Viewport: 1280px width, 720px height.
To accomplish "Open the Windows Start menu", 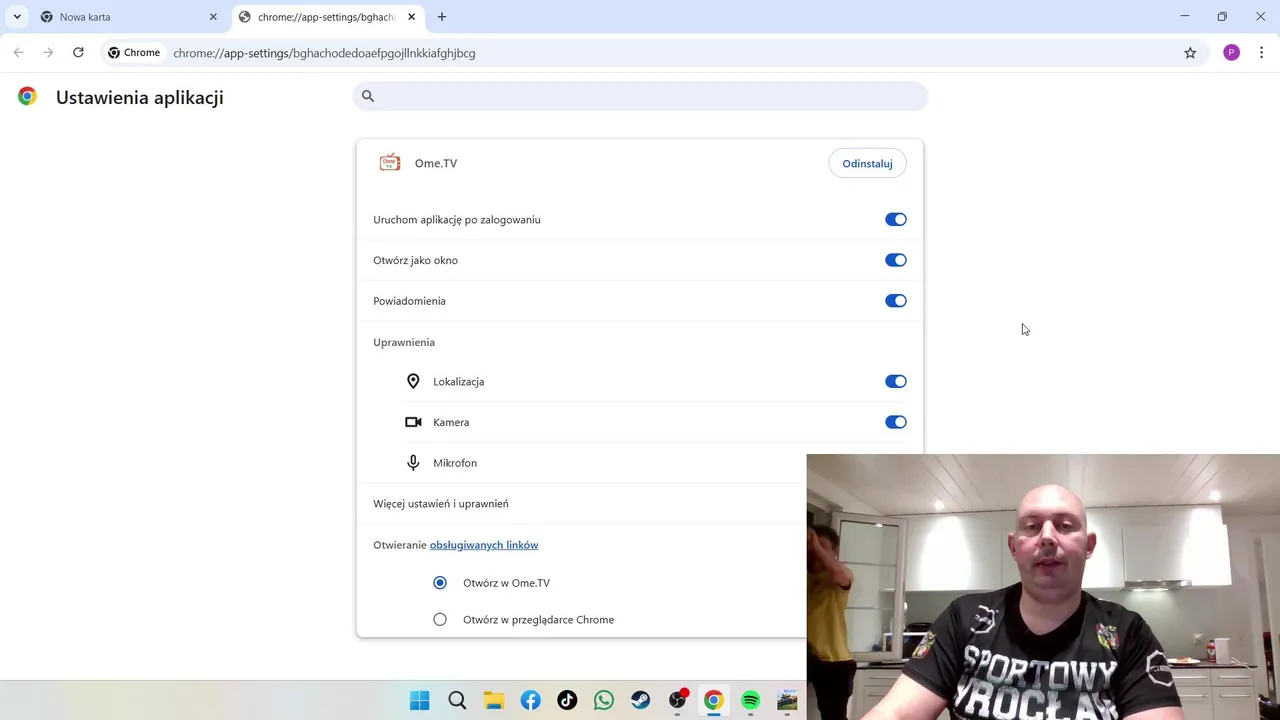I will pyautogui.click(x=420, y=701).
